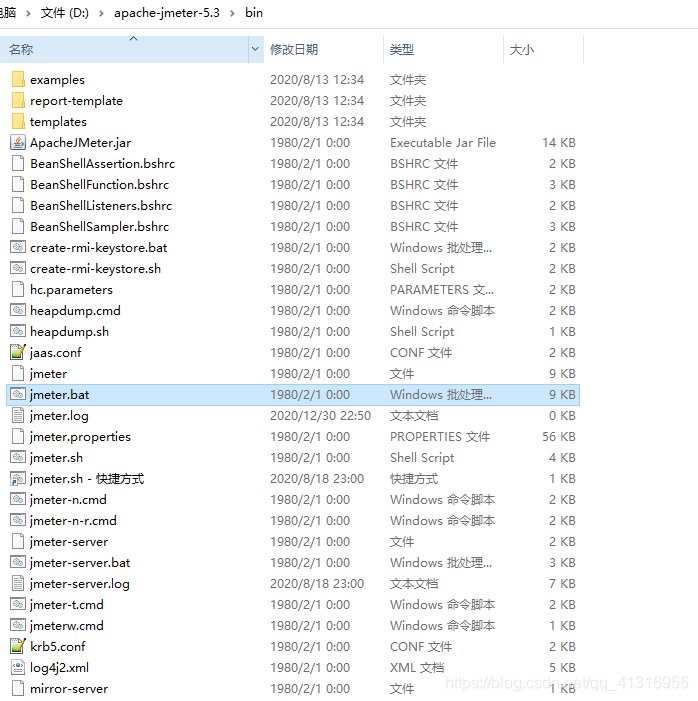Viewport: 698px width, 701px height.
Task: Click the heapdump.sh script icon
Action: pyautogui.click(x=18, y=331)
